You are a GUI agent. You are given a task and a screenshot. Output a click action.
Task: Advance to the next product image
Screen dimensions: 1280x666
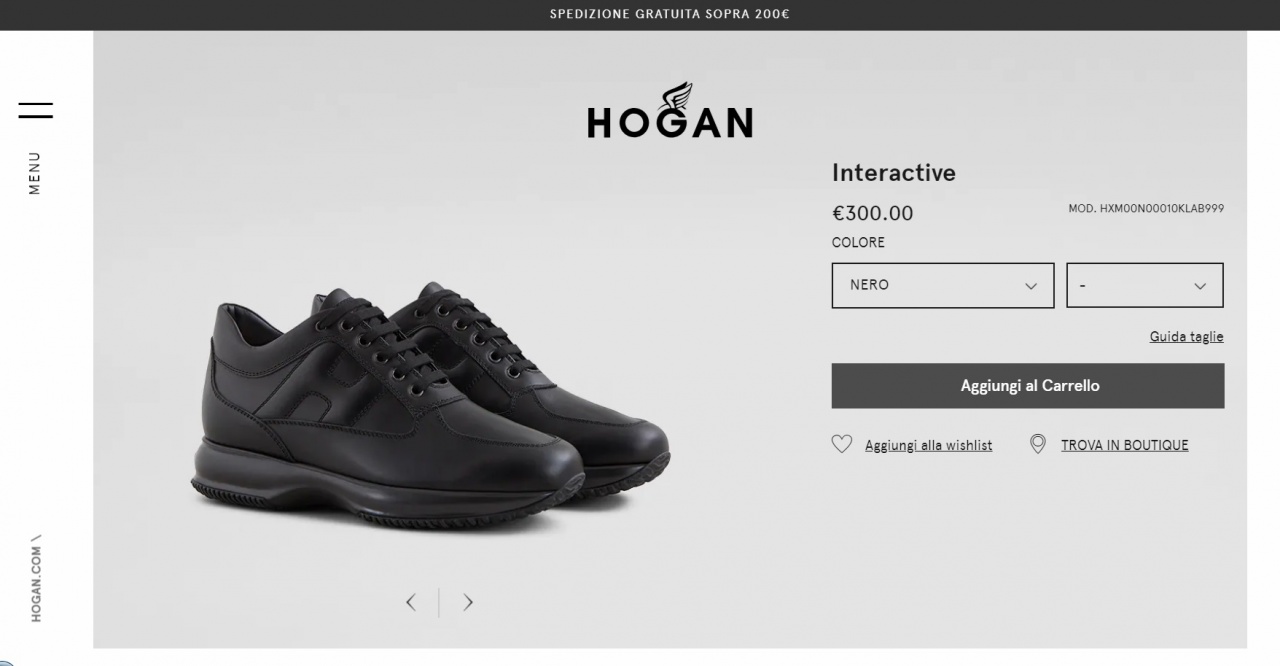pyautogui.click(x=467, y=602)
